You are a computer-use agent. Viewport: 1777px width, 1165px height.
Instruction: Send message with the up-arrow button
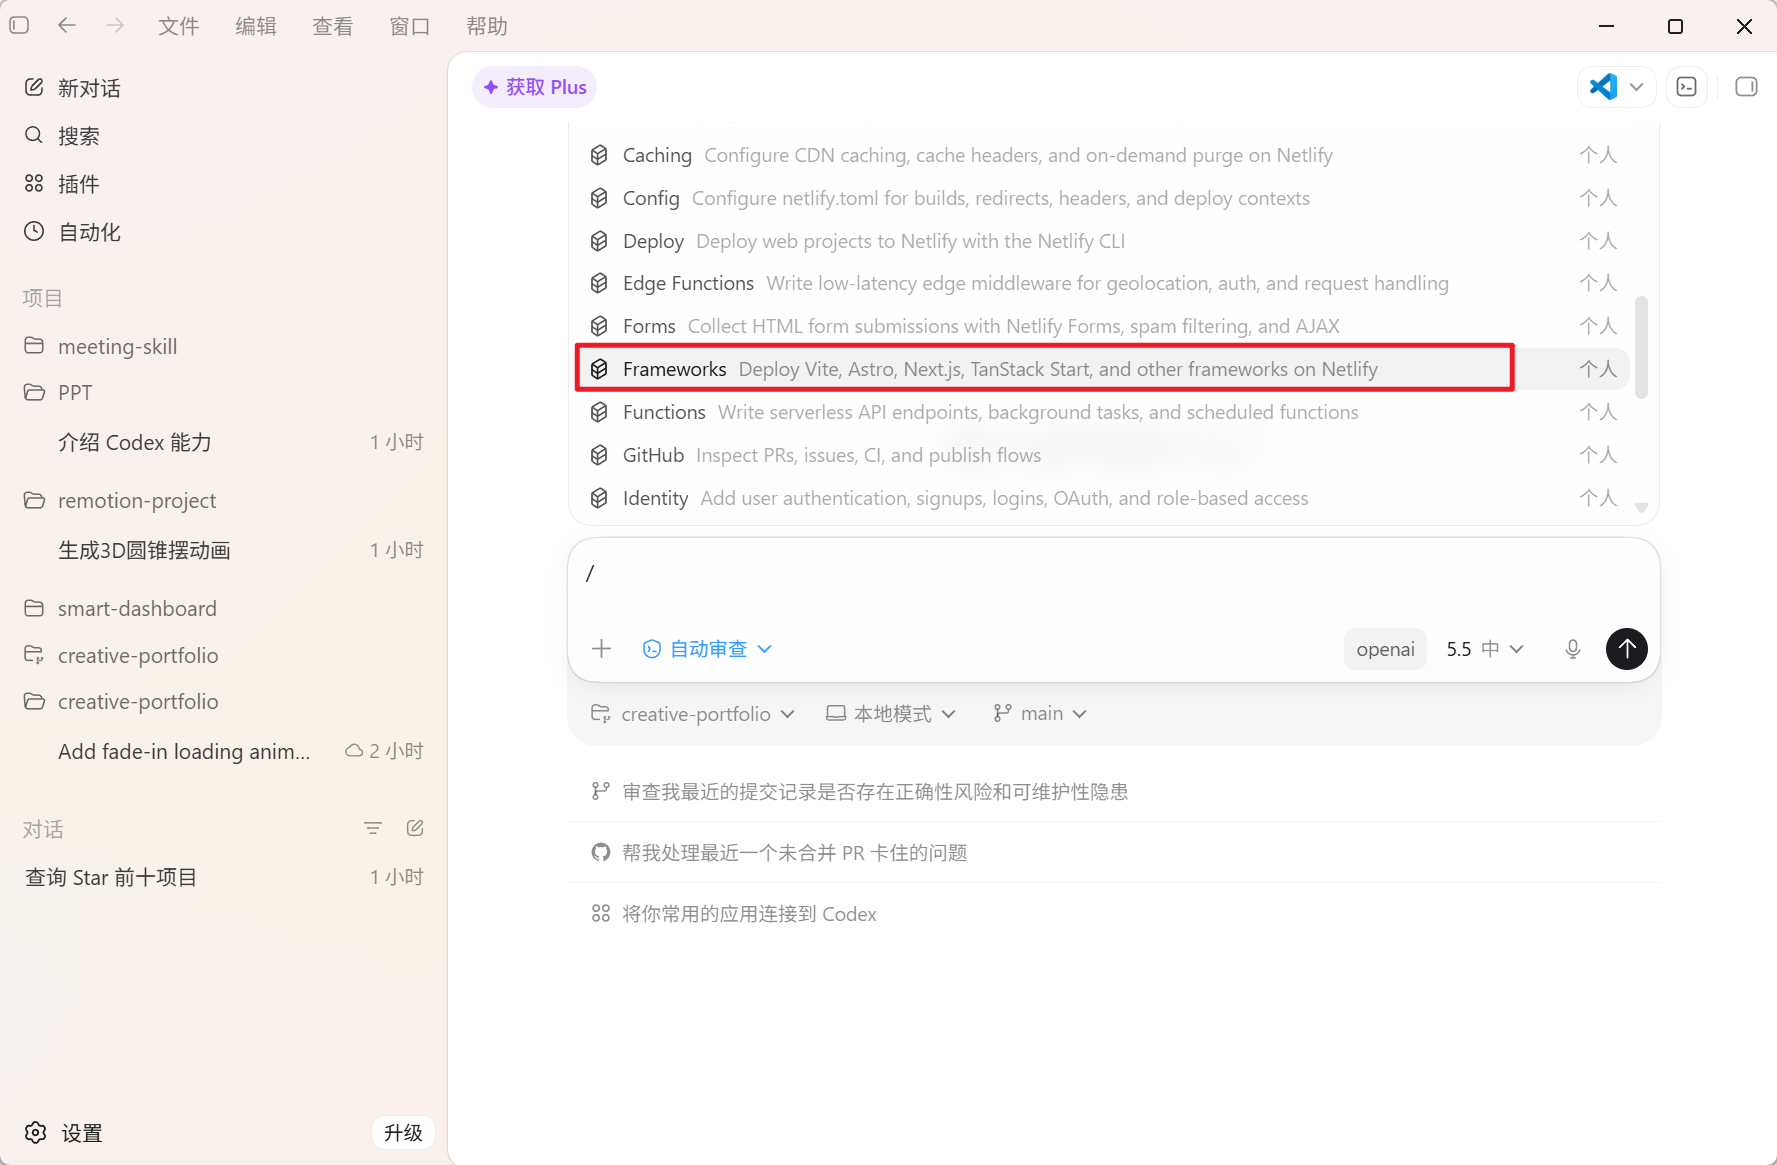coord(1627,649)
